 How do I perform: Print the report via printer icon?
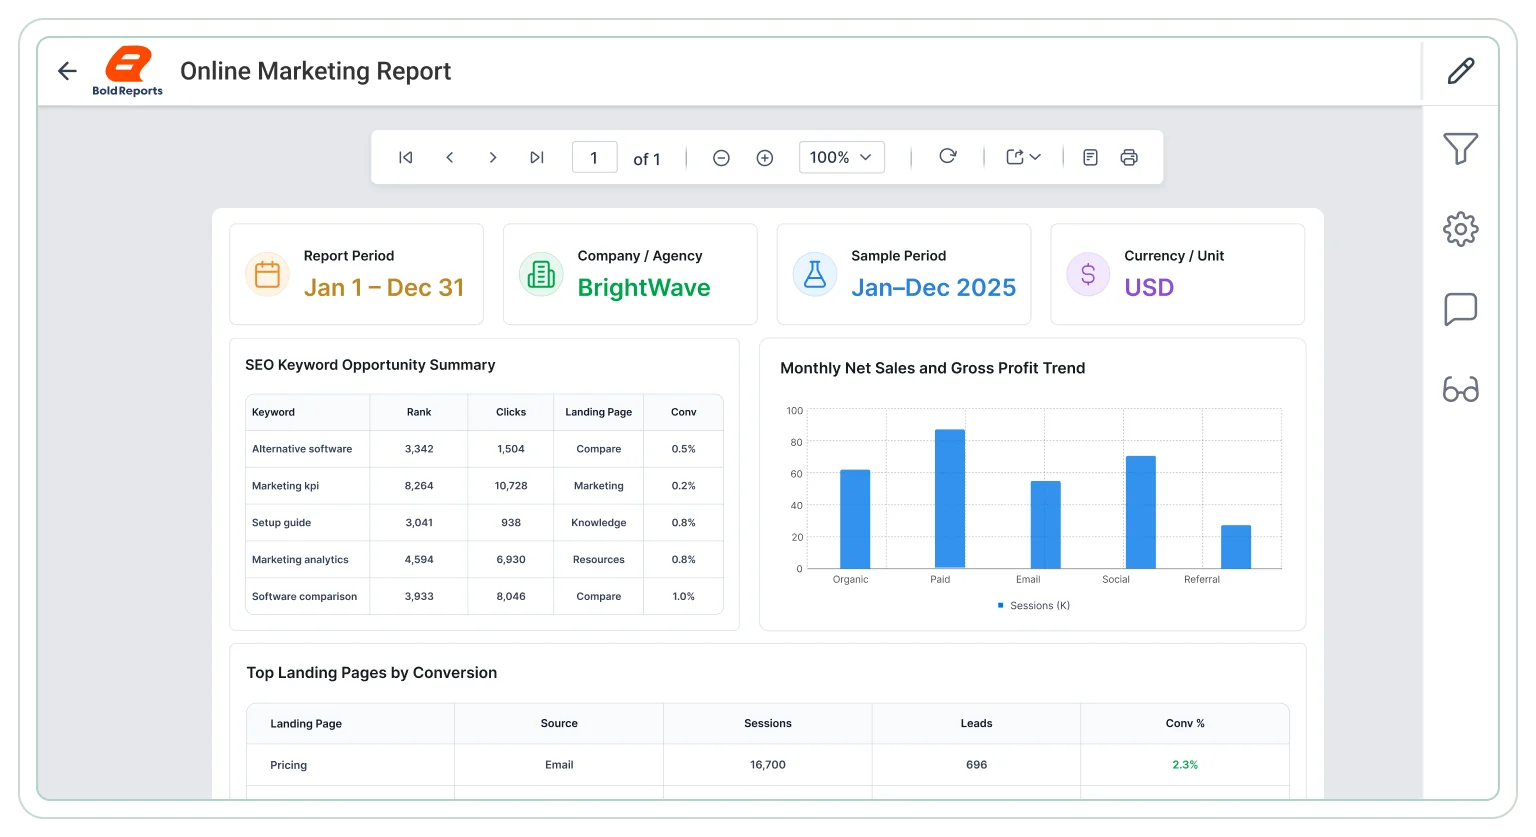click(x=1129, y=157)
